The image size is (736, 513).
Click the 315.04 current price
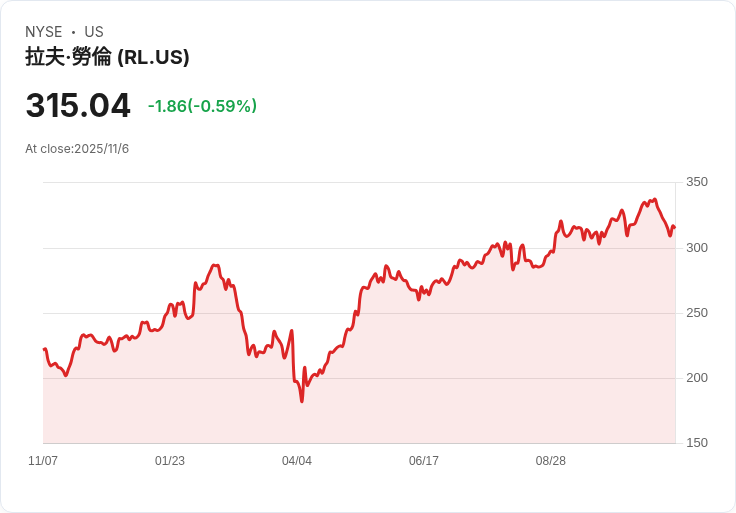click(78, 106)
